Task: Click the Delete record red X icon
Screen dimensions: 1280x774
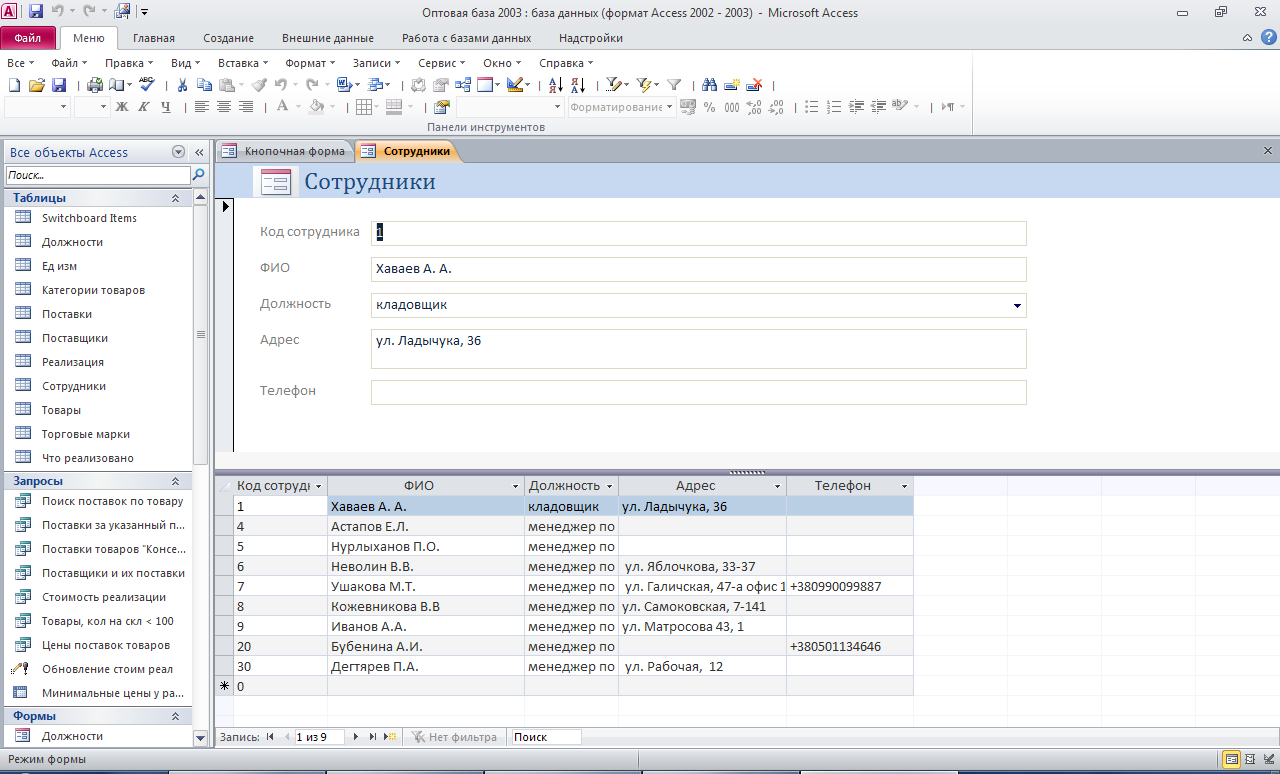Action: point(756,85)
